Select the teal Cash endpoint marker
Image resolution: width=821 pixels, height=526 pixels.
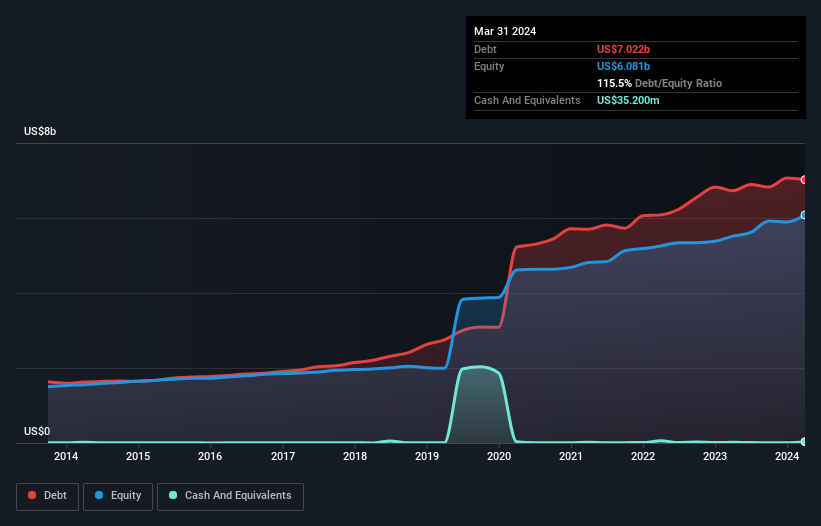(x=804, y=442)
